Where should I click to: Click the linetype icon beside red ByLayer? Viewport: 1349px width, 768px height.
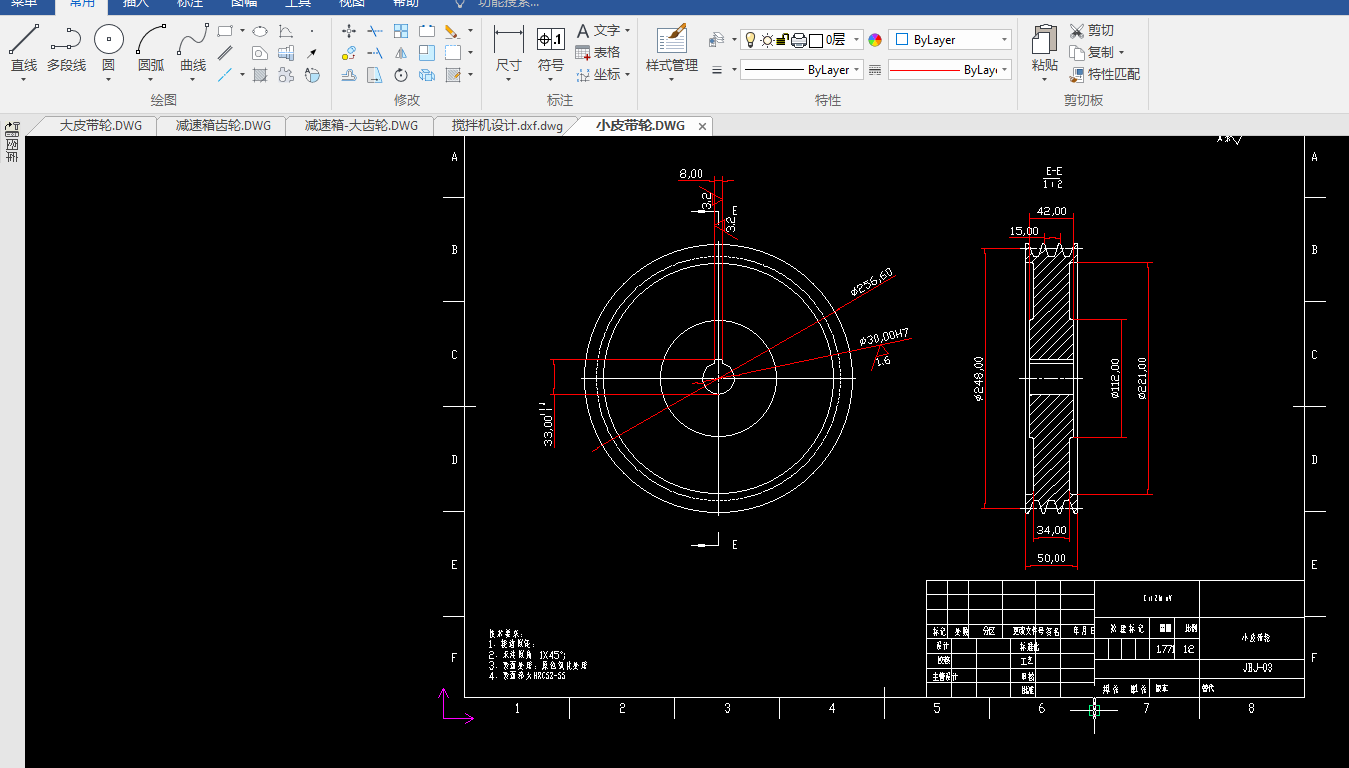[x=875, y=70]
